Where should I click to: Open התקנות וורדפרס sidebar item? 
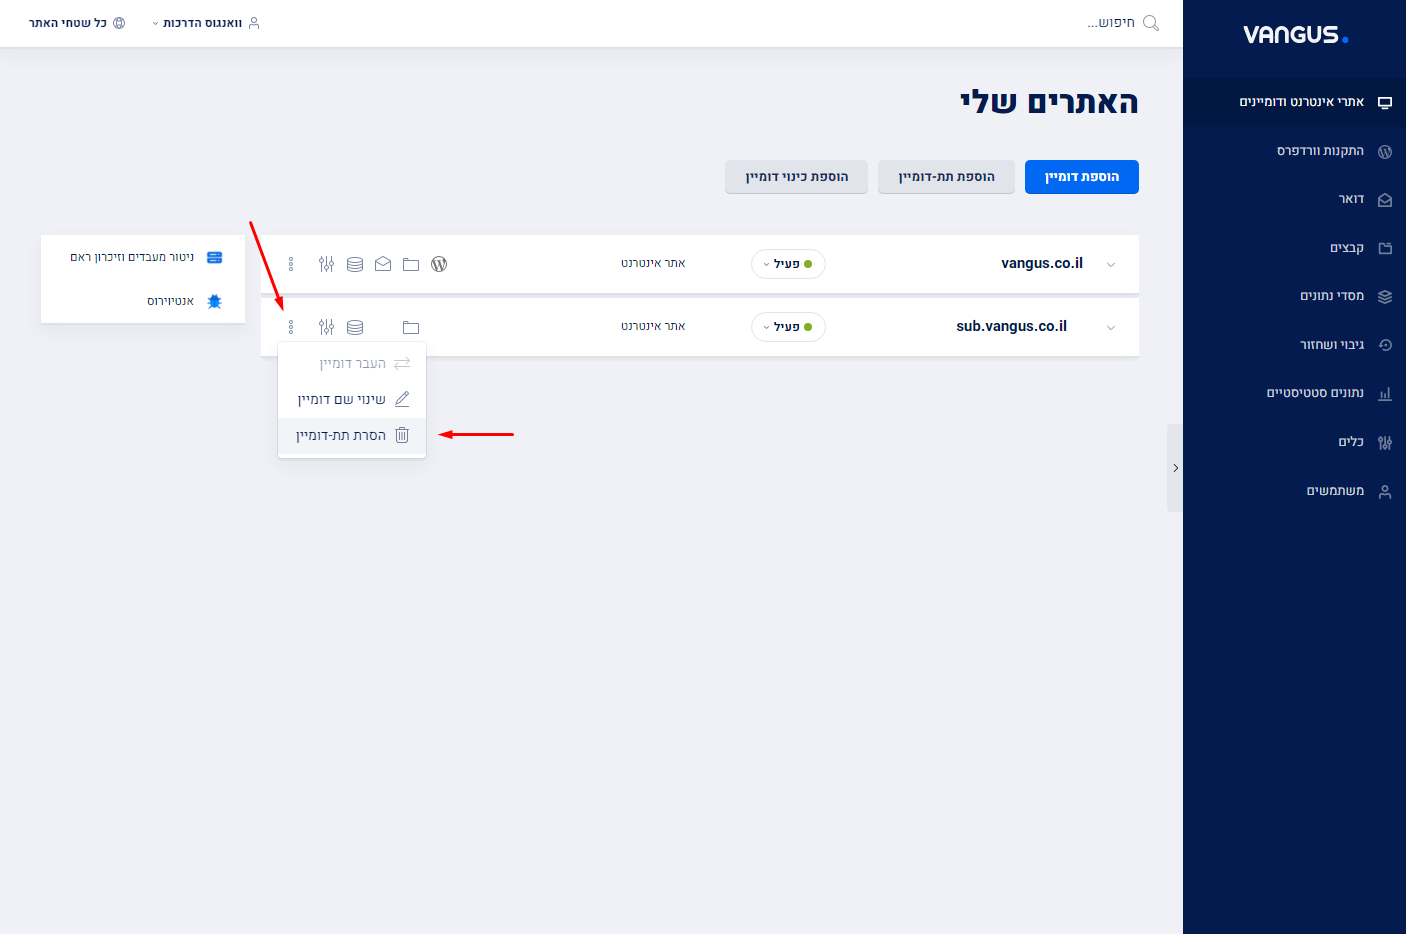click(x=1294, y=151)
